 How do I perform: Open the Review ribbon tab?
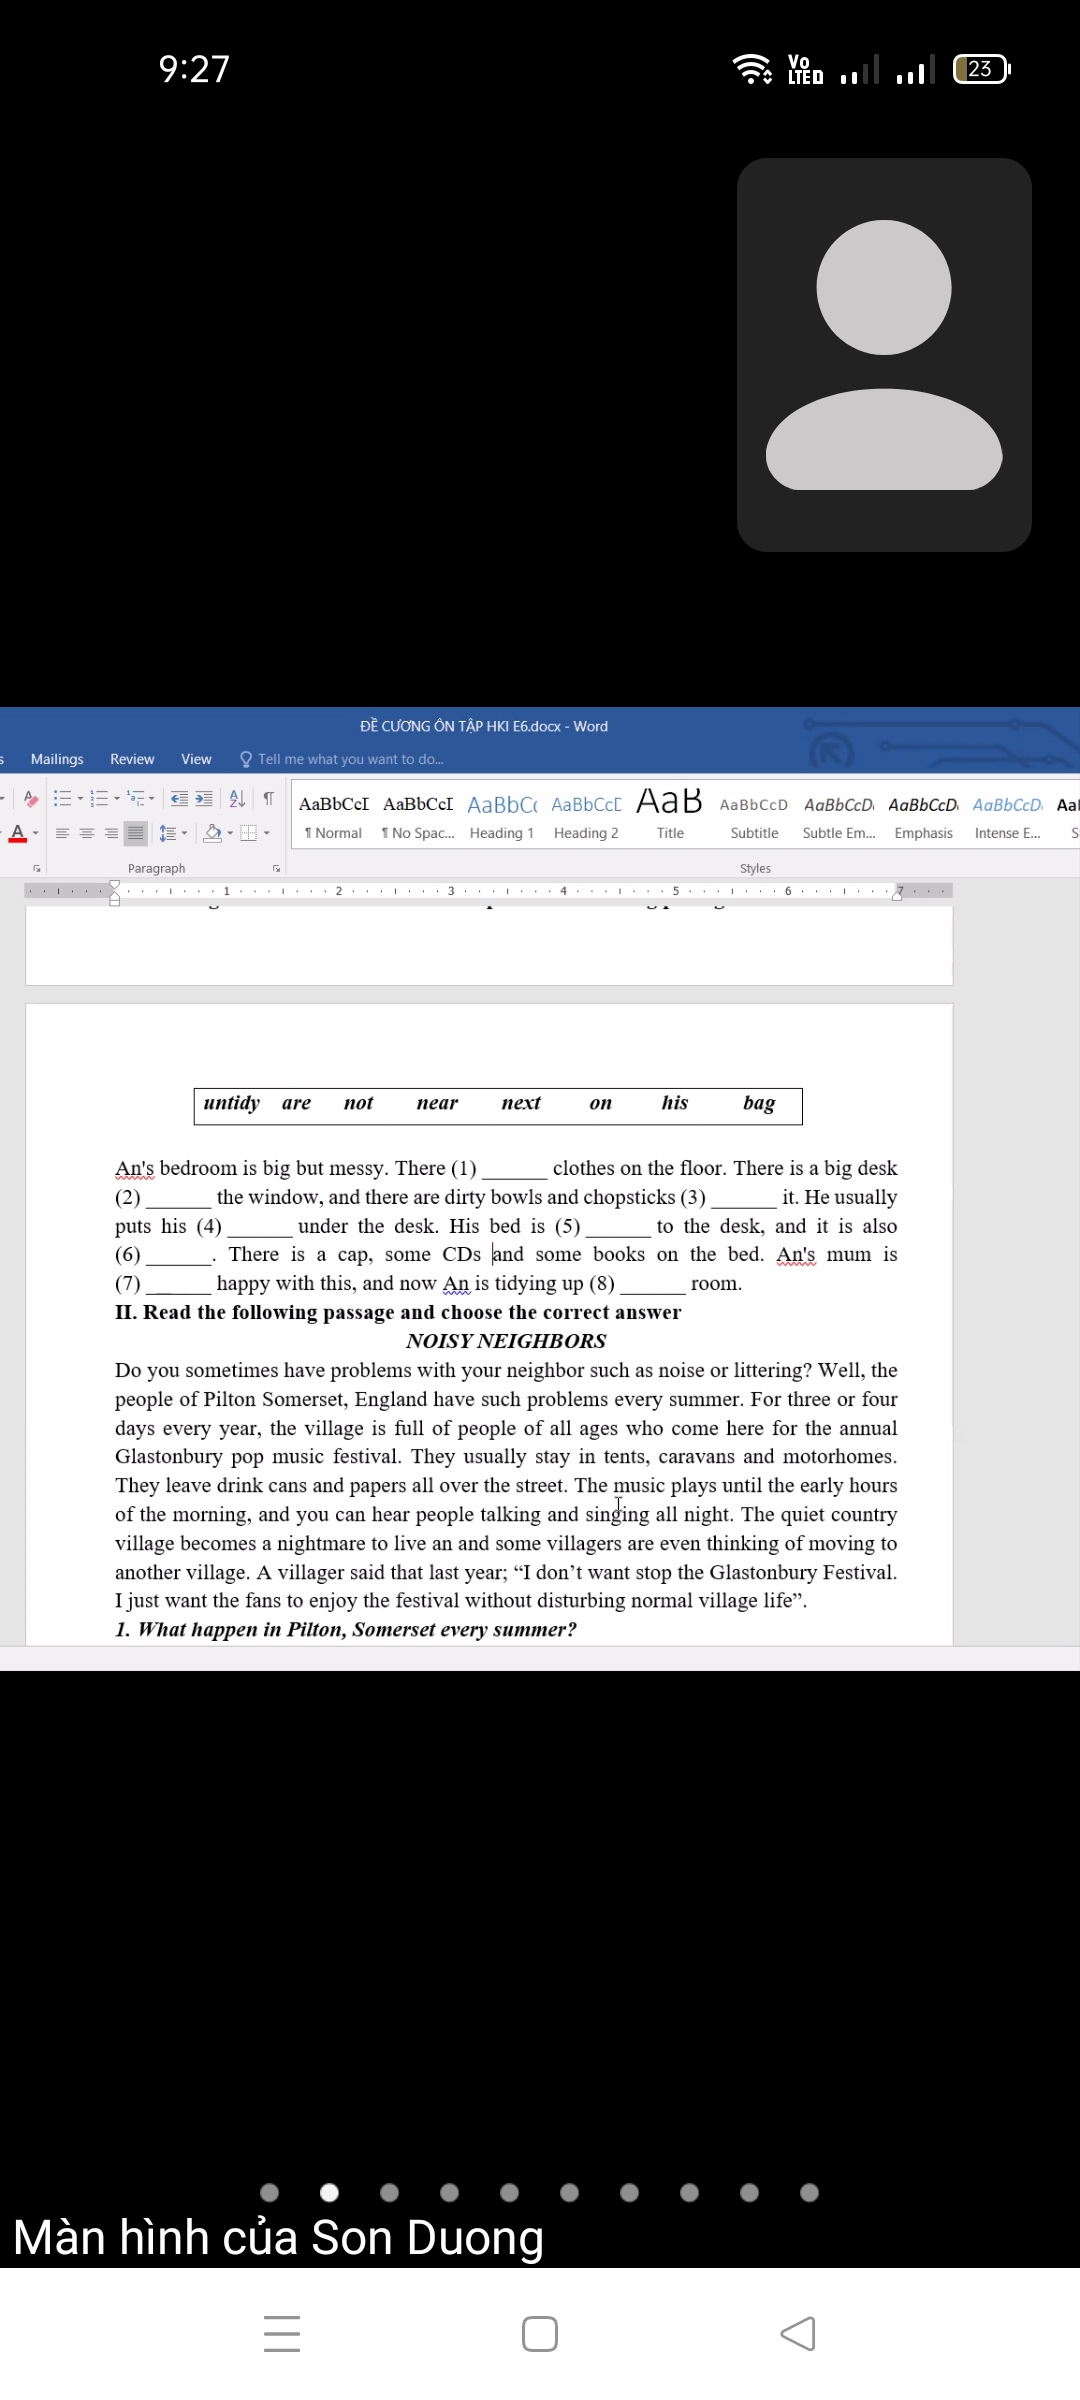132,759
